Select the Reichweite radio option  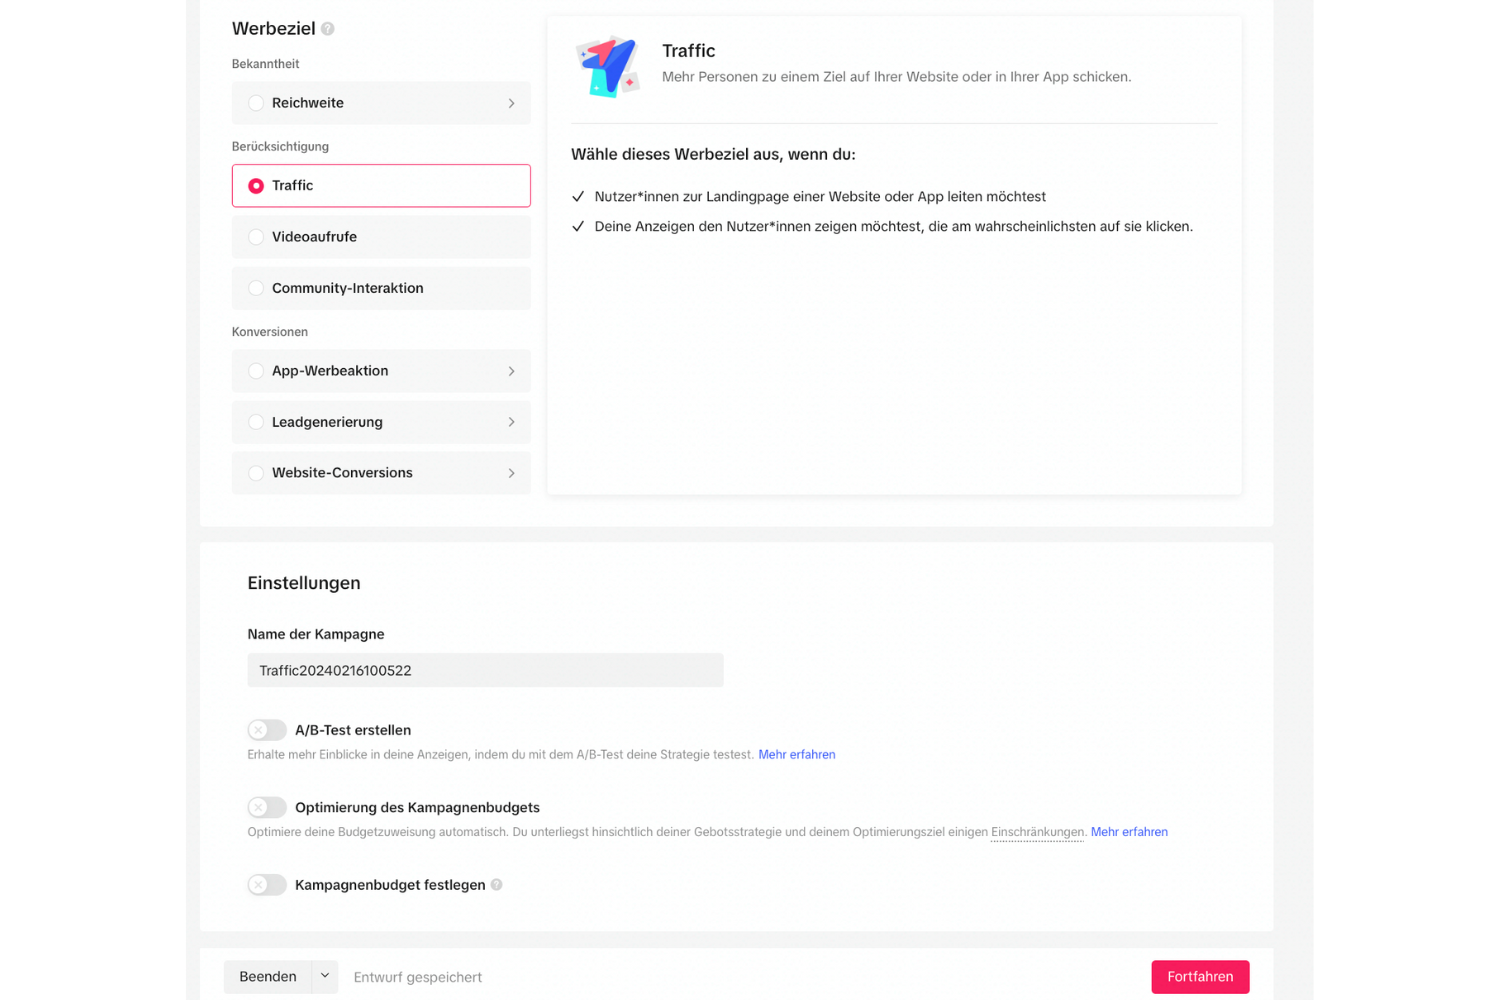pyautogui.click(x=256, y=103)
